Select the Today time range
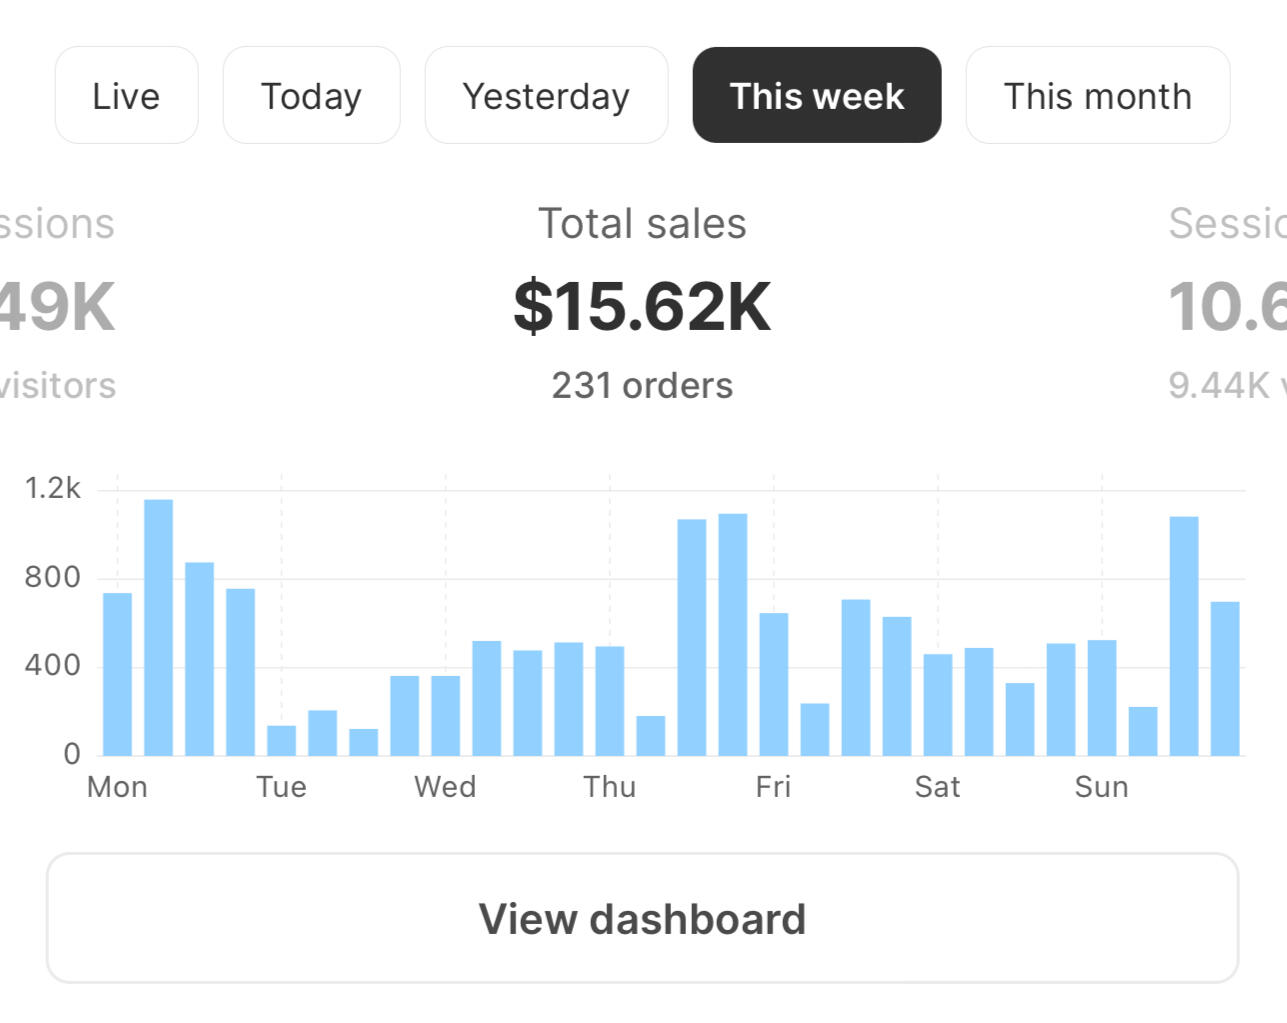This screenshot has height=1023, width=1287. click(x=311, y=96)
